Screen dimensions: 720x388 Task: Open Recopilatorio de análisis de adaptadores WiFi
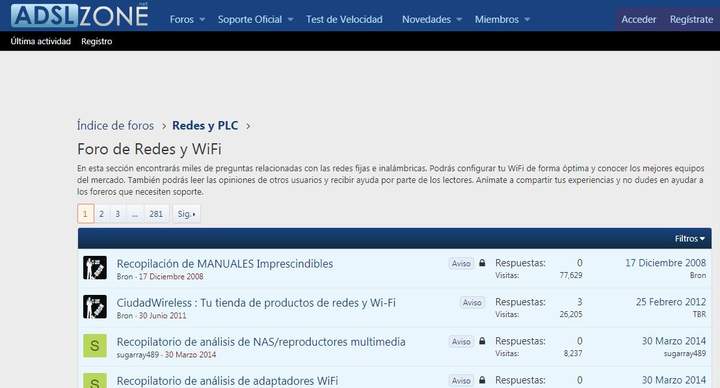click(x=227, y=381)
